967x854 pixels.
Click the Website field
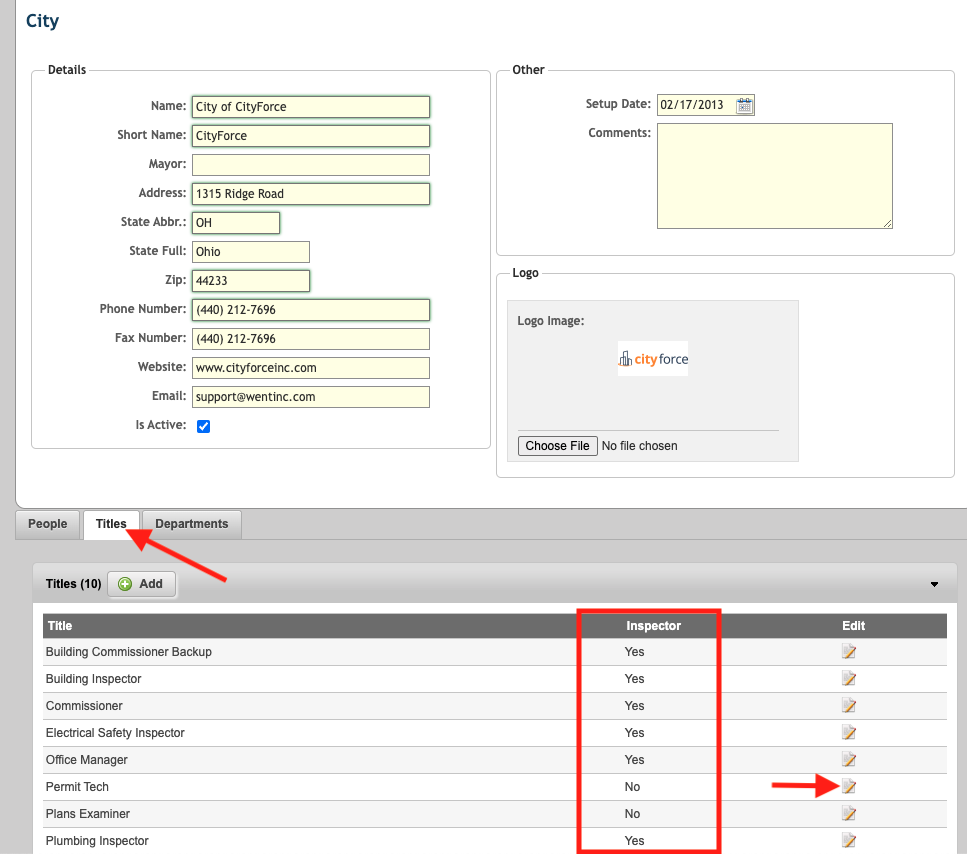click(311, 367)
